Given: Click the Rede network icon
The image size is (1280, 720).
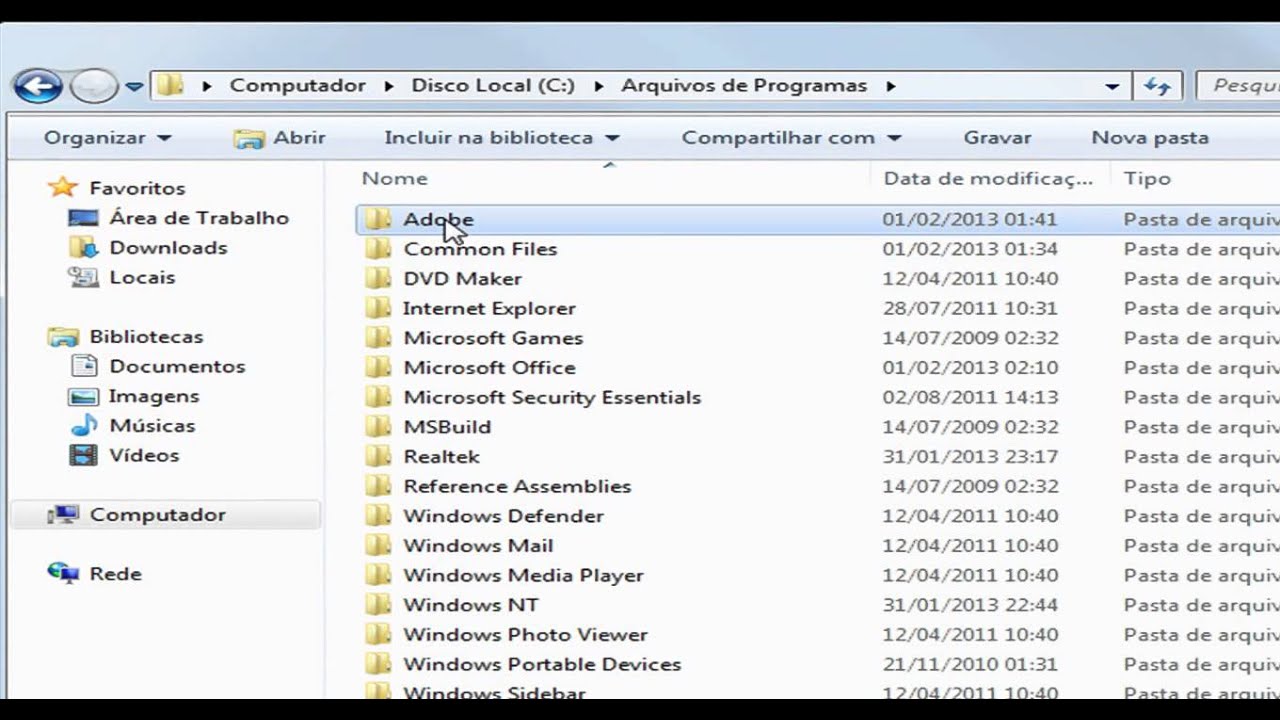Looking at the screenshot, I should [63, 574].
